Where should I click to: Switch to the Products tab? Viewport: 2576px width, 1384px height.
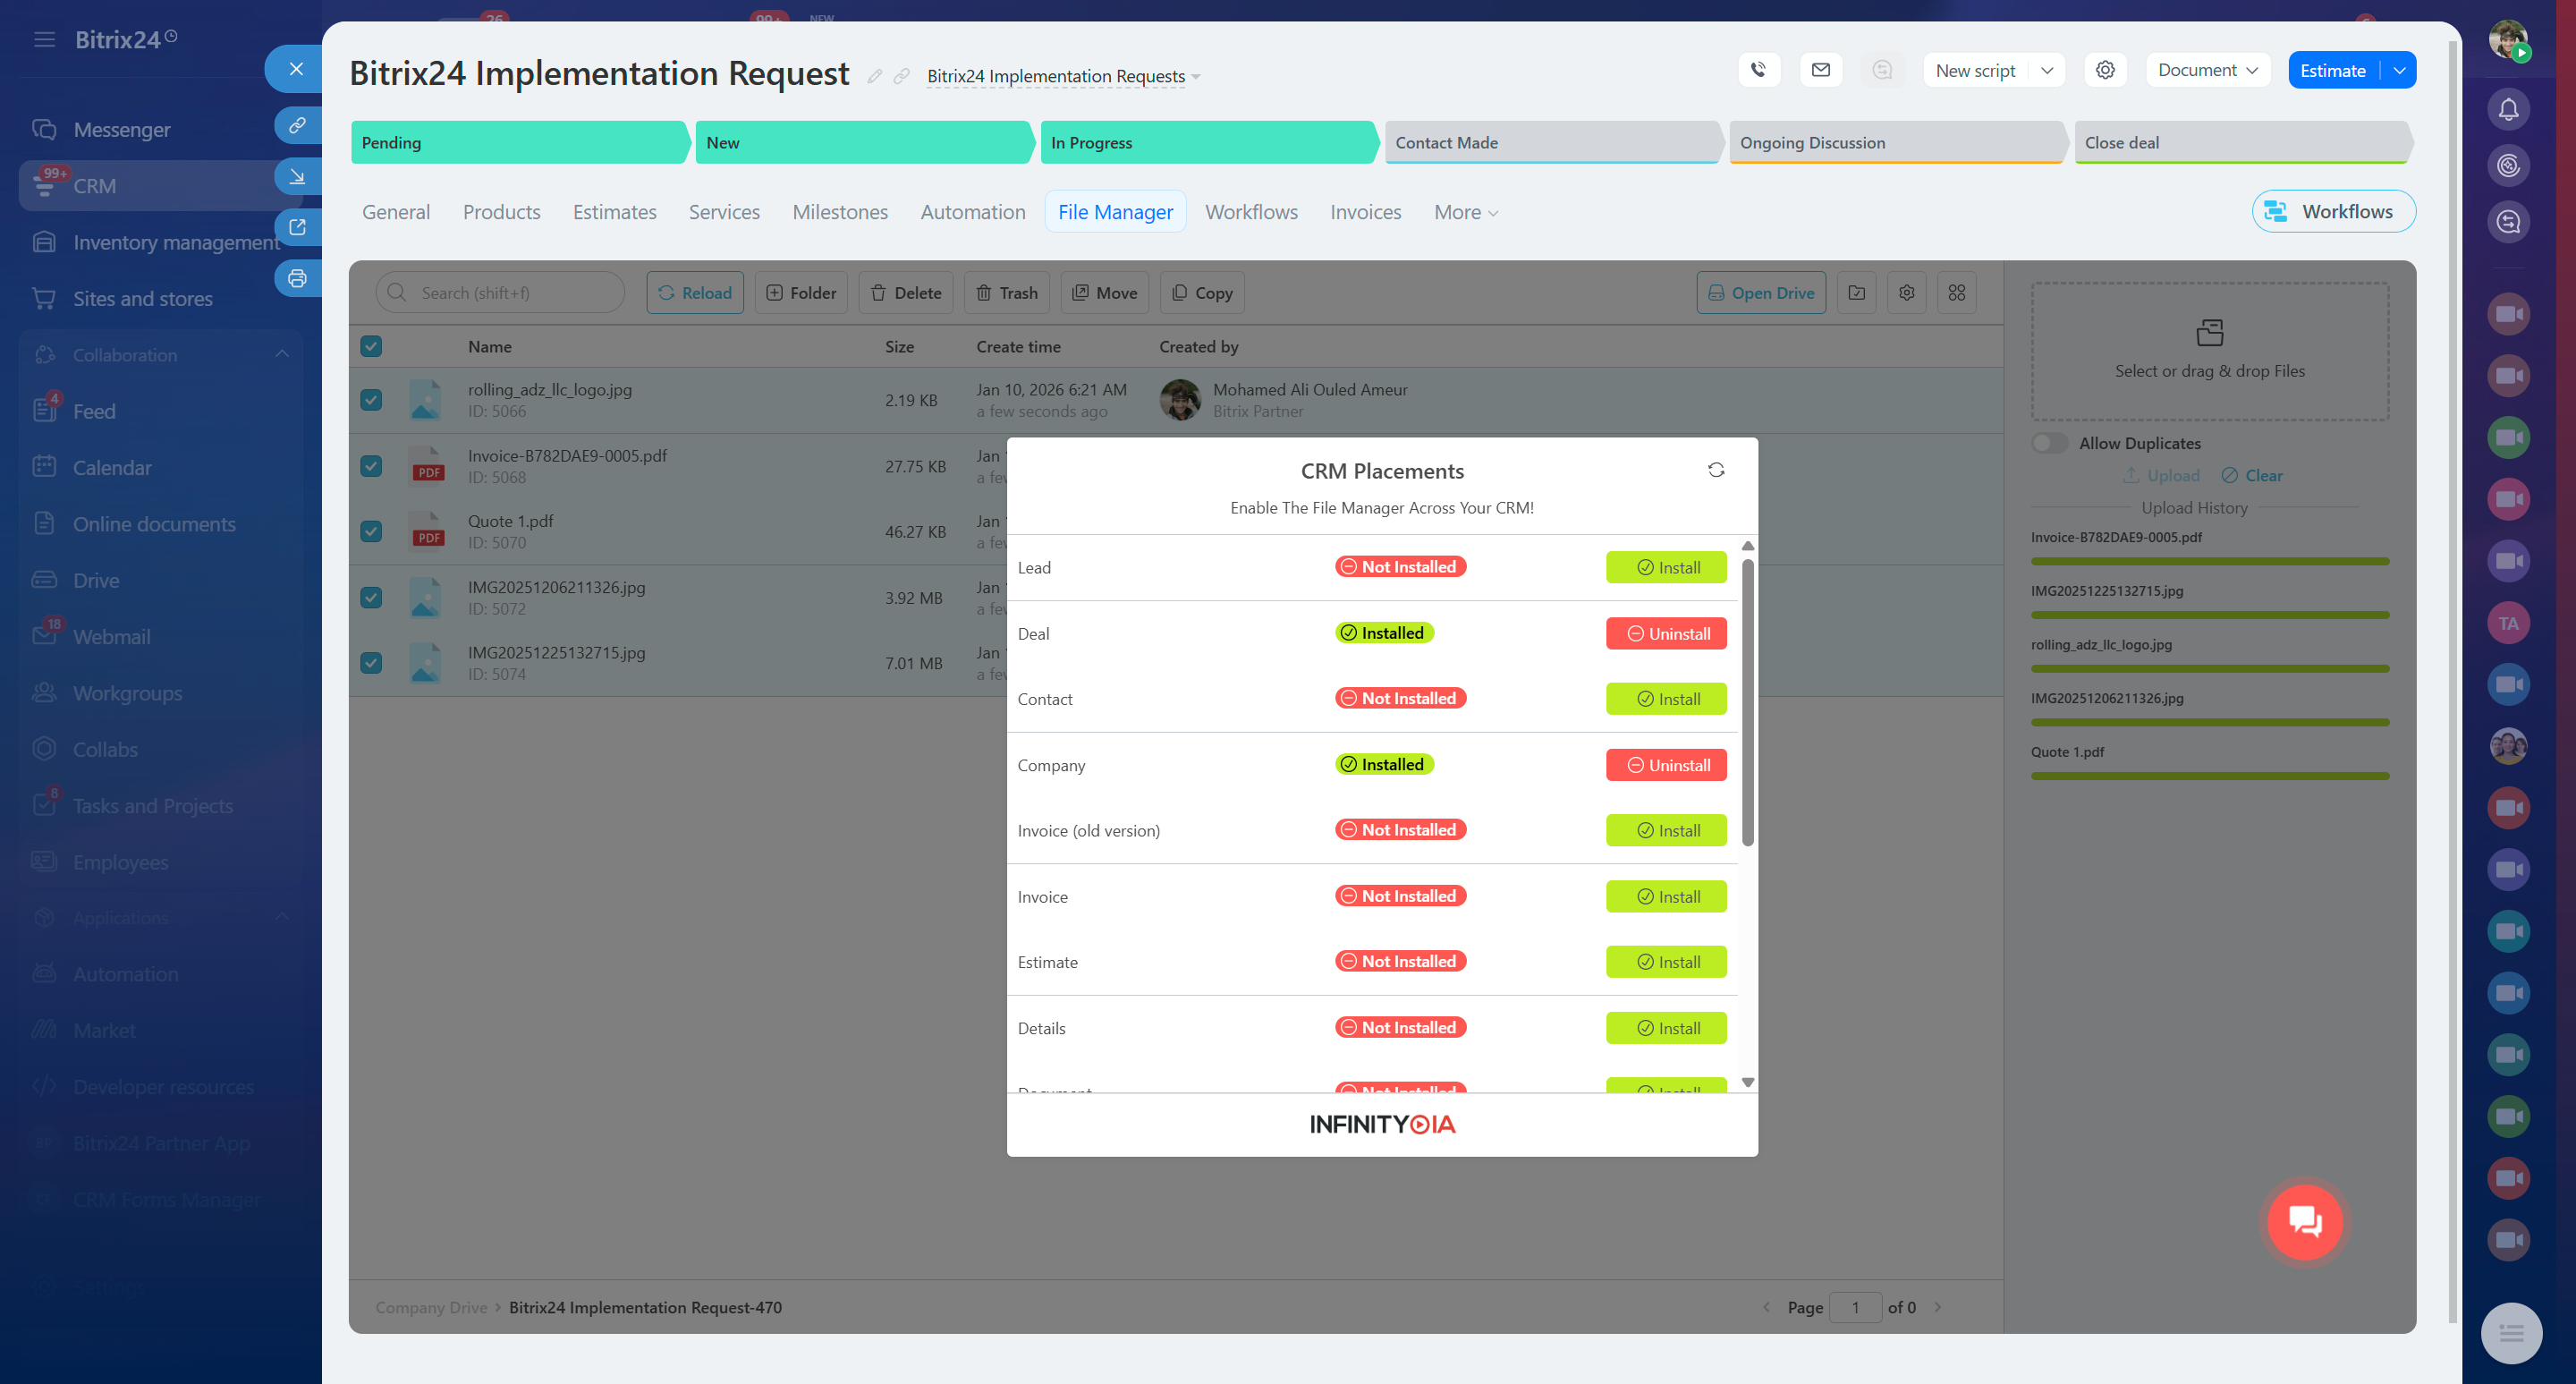[501, 212]
